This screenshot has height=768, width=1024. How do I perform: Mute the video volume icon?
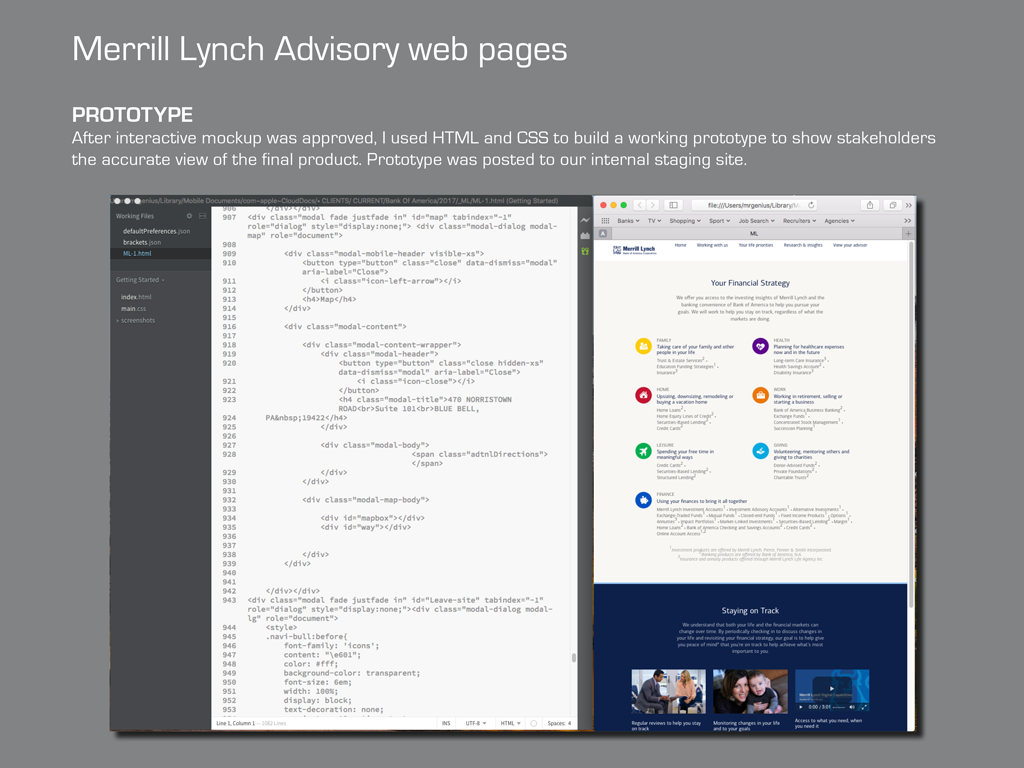(852, 707)
